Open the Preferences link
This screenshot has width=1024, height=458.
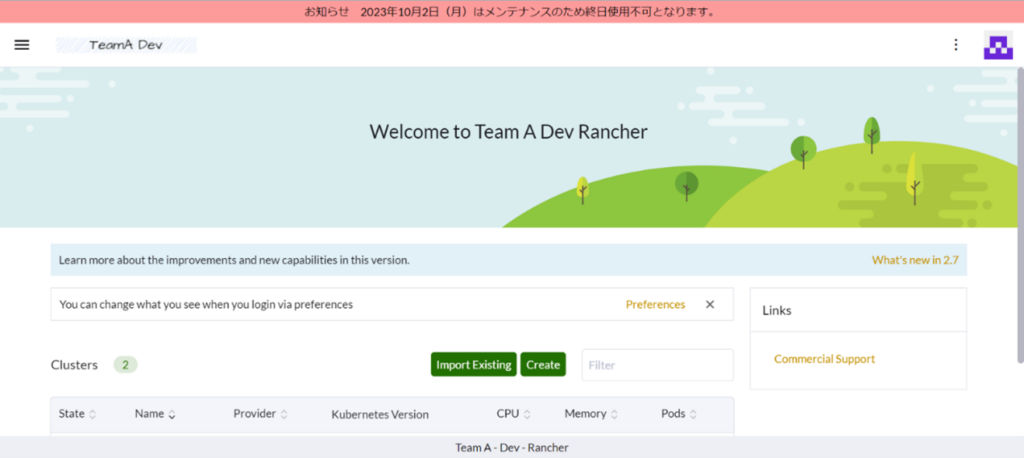point(655,305)
